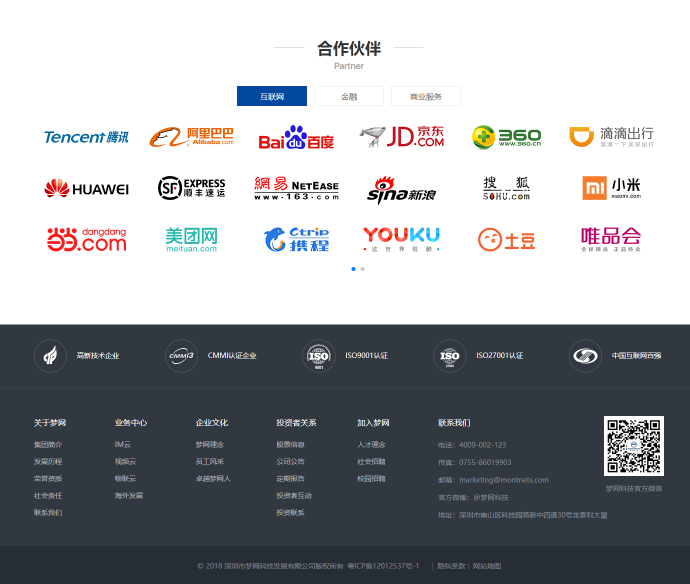Open the 商业服务 partner tab
The height and width of the screenshot is (584, 690).
point(425,97)
